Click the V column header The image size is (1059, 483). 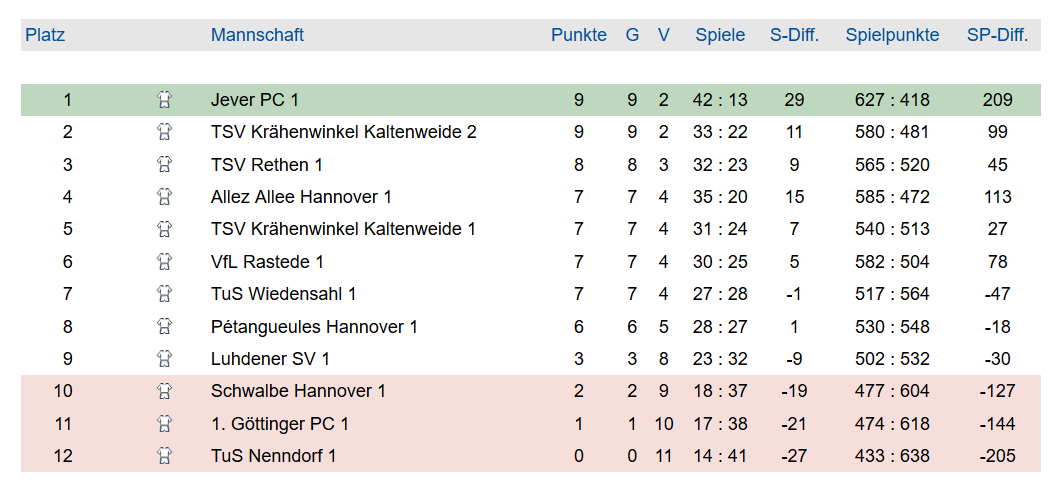(x=664, y=35)
